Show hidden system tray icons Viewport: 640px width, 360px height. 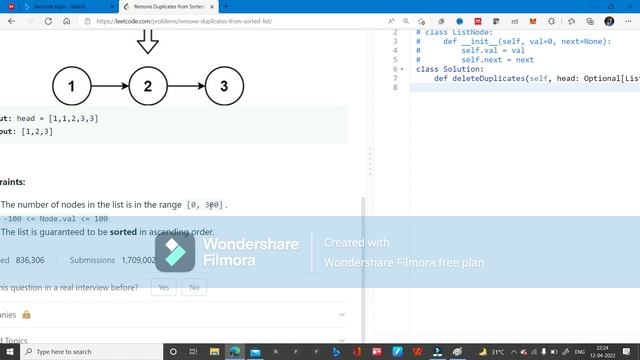514,351
